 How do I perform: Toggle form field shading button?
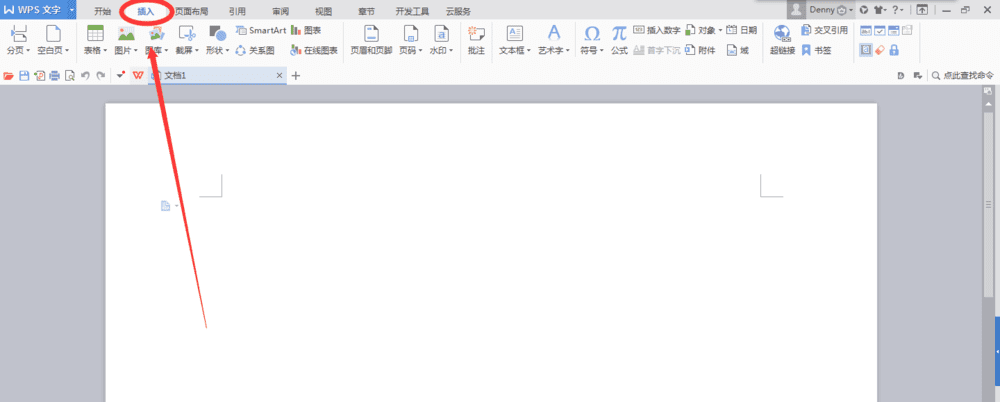[866, 50]
